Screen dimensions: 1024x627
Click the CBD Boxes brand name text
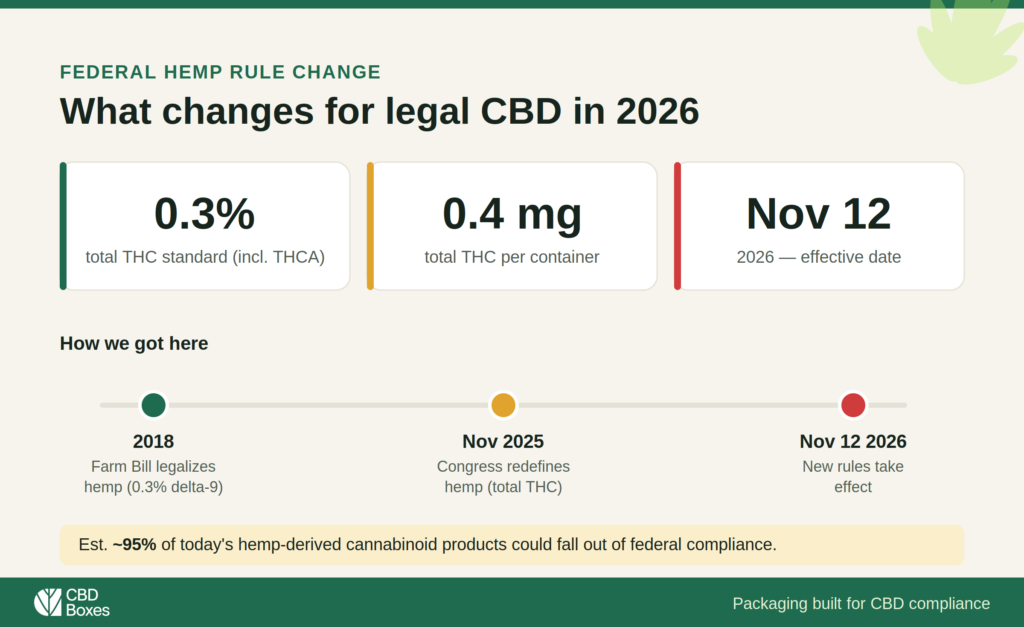pyautogui.click(x=88, y=602)
